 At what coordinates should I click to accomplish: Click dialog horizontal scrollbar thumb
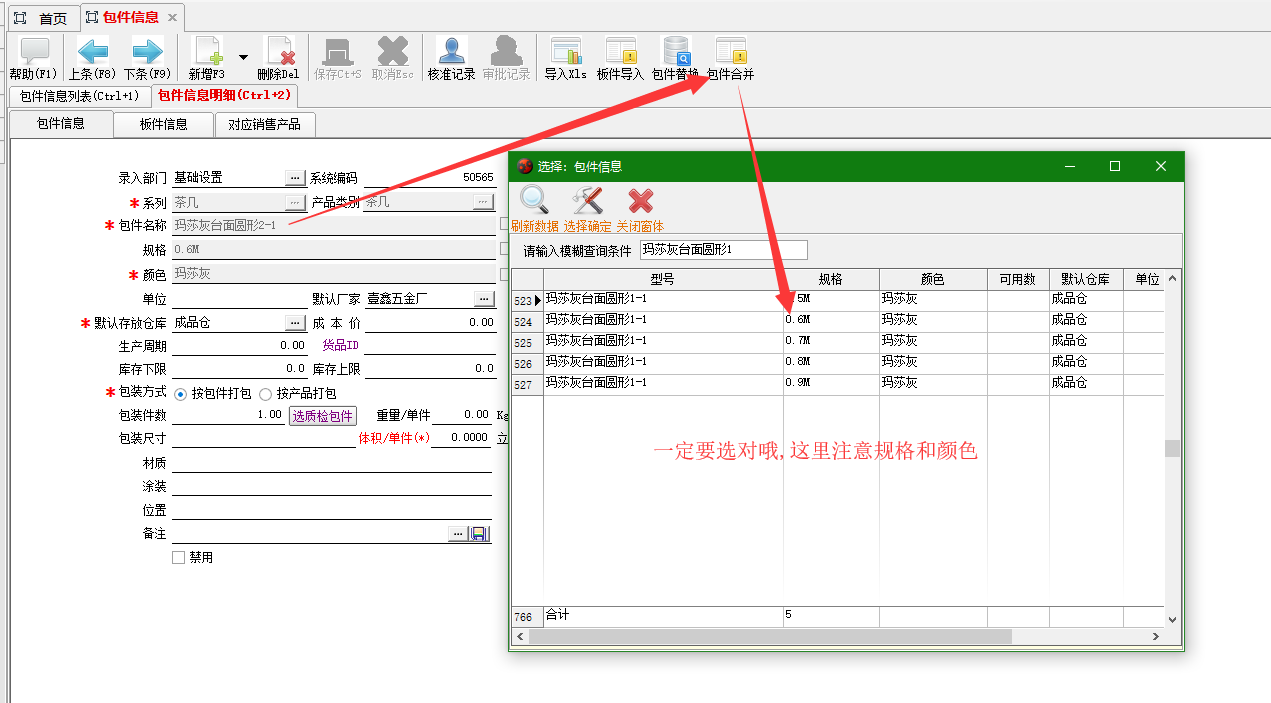tap(770, 636)
